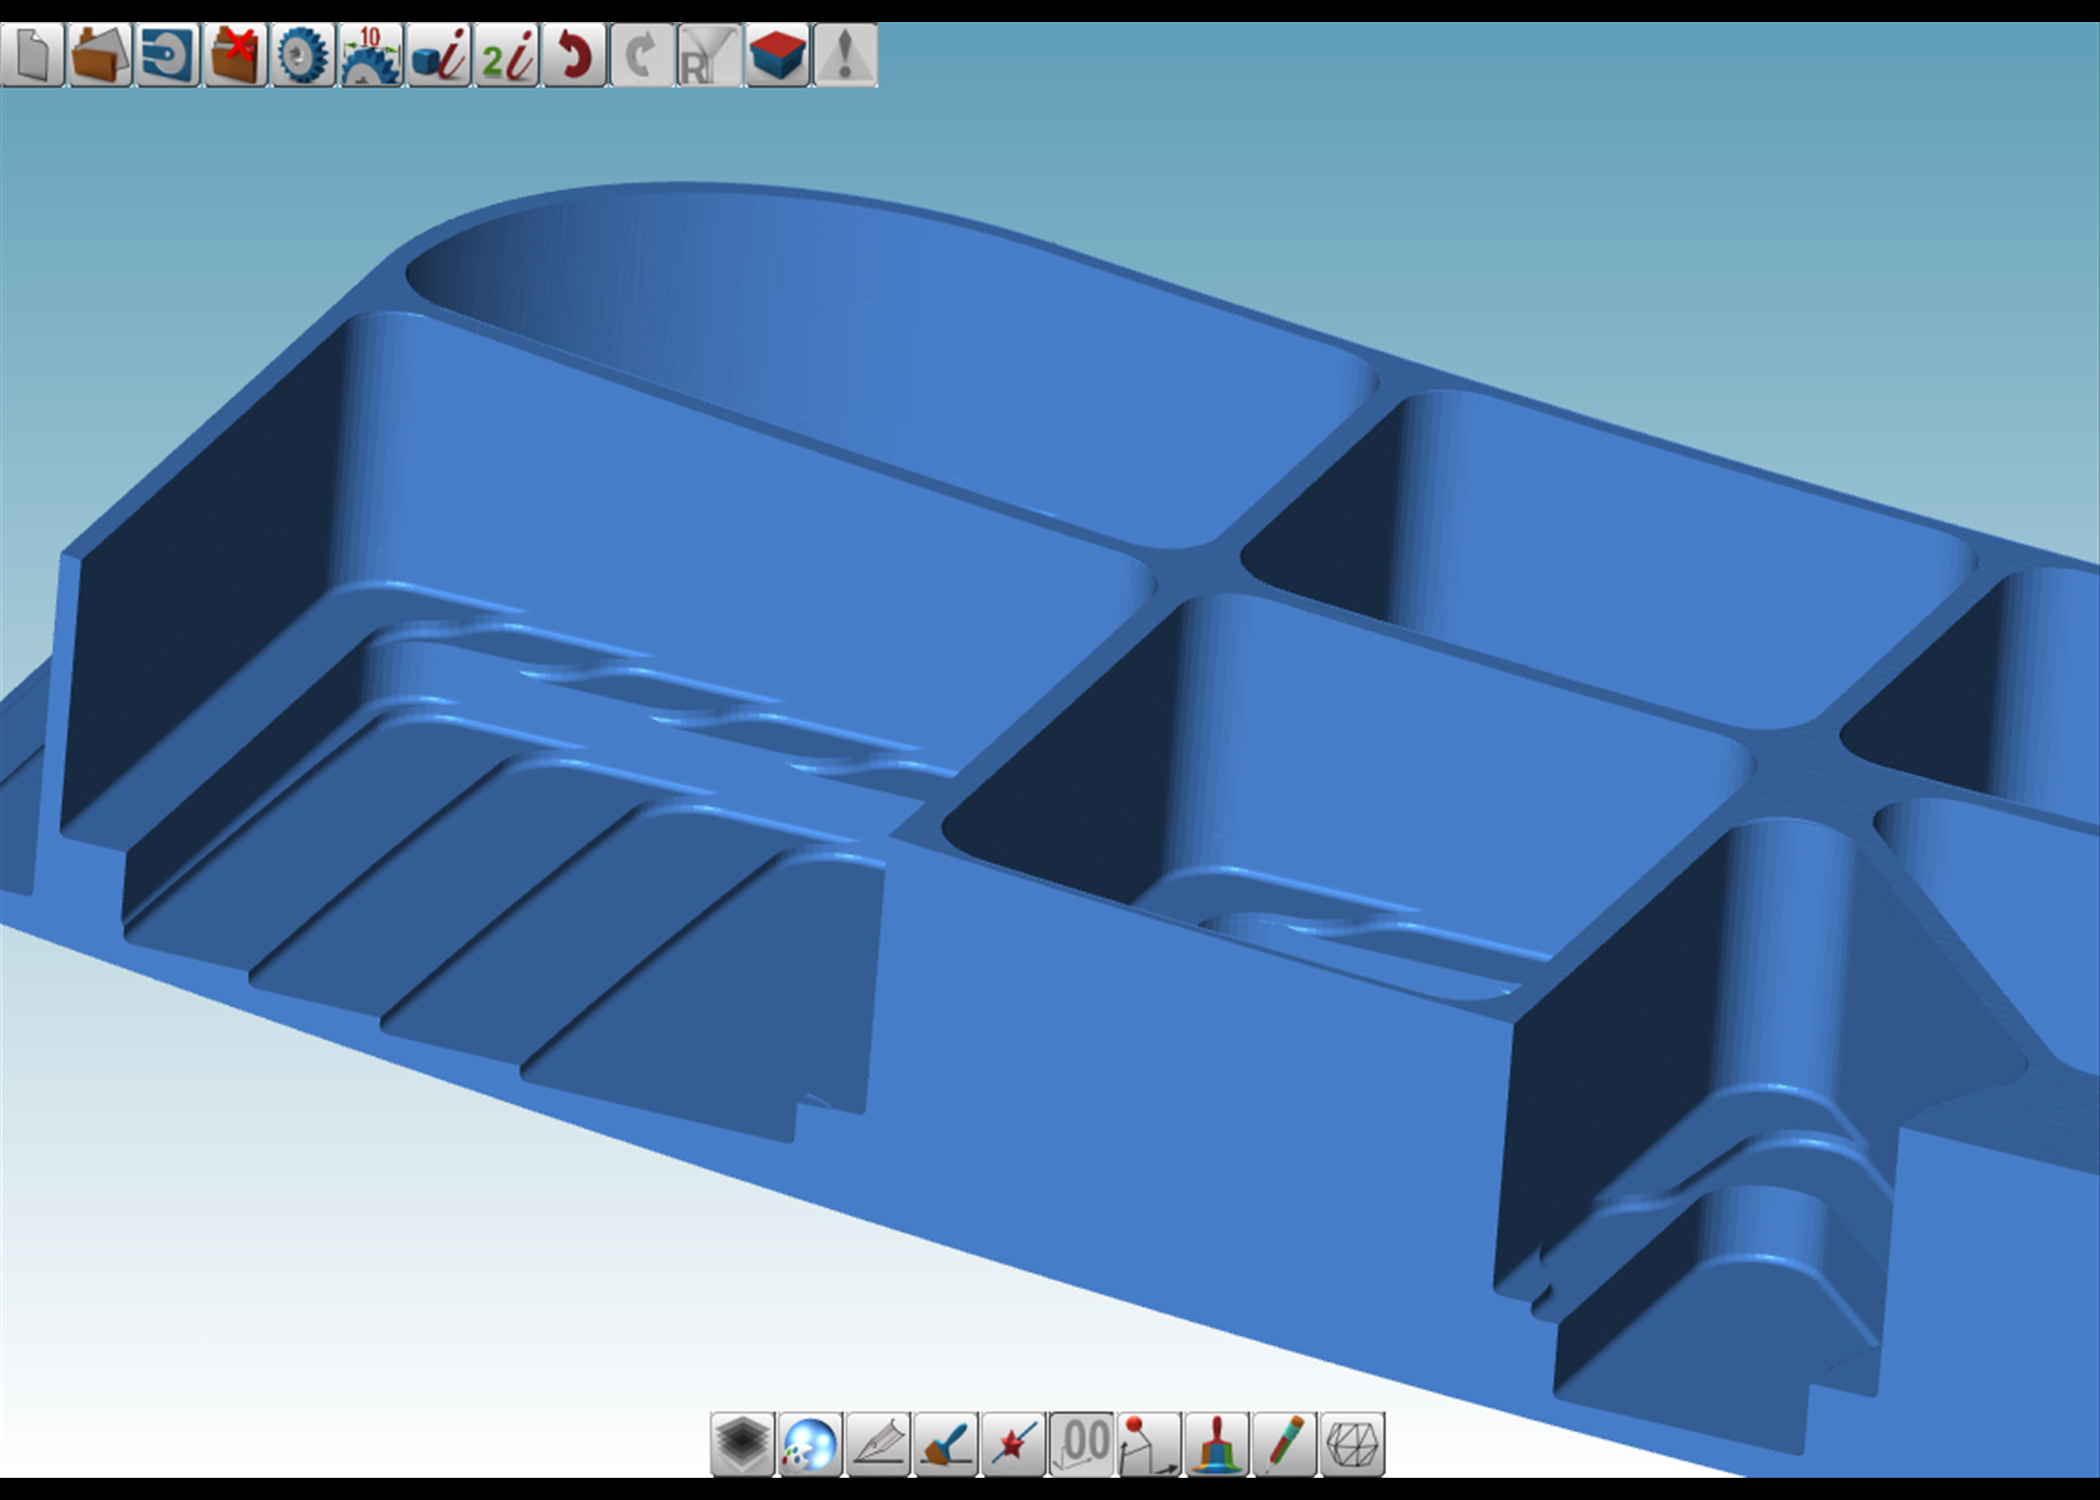
Task: Toggle the wireframe mesh view icon
Action: pos(1352,1444)
